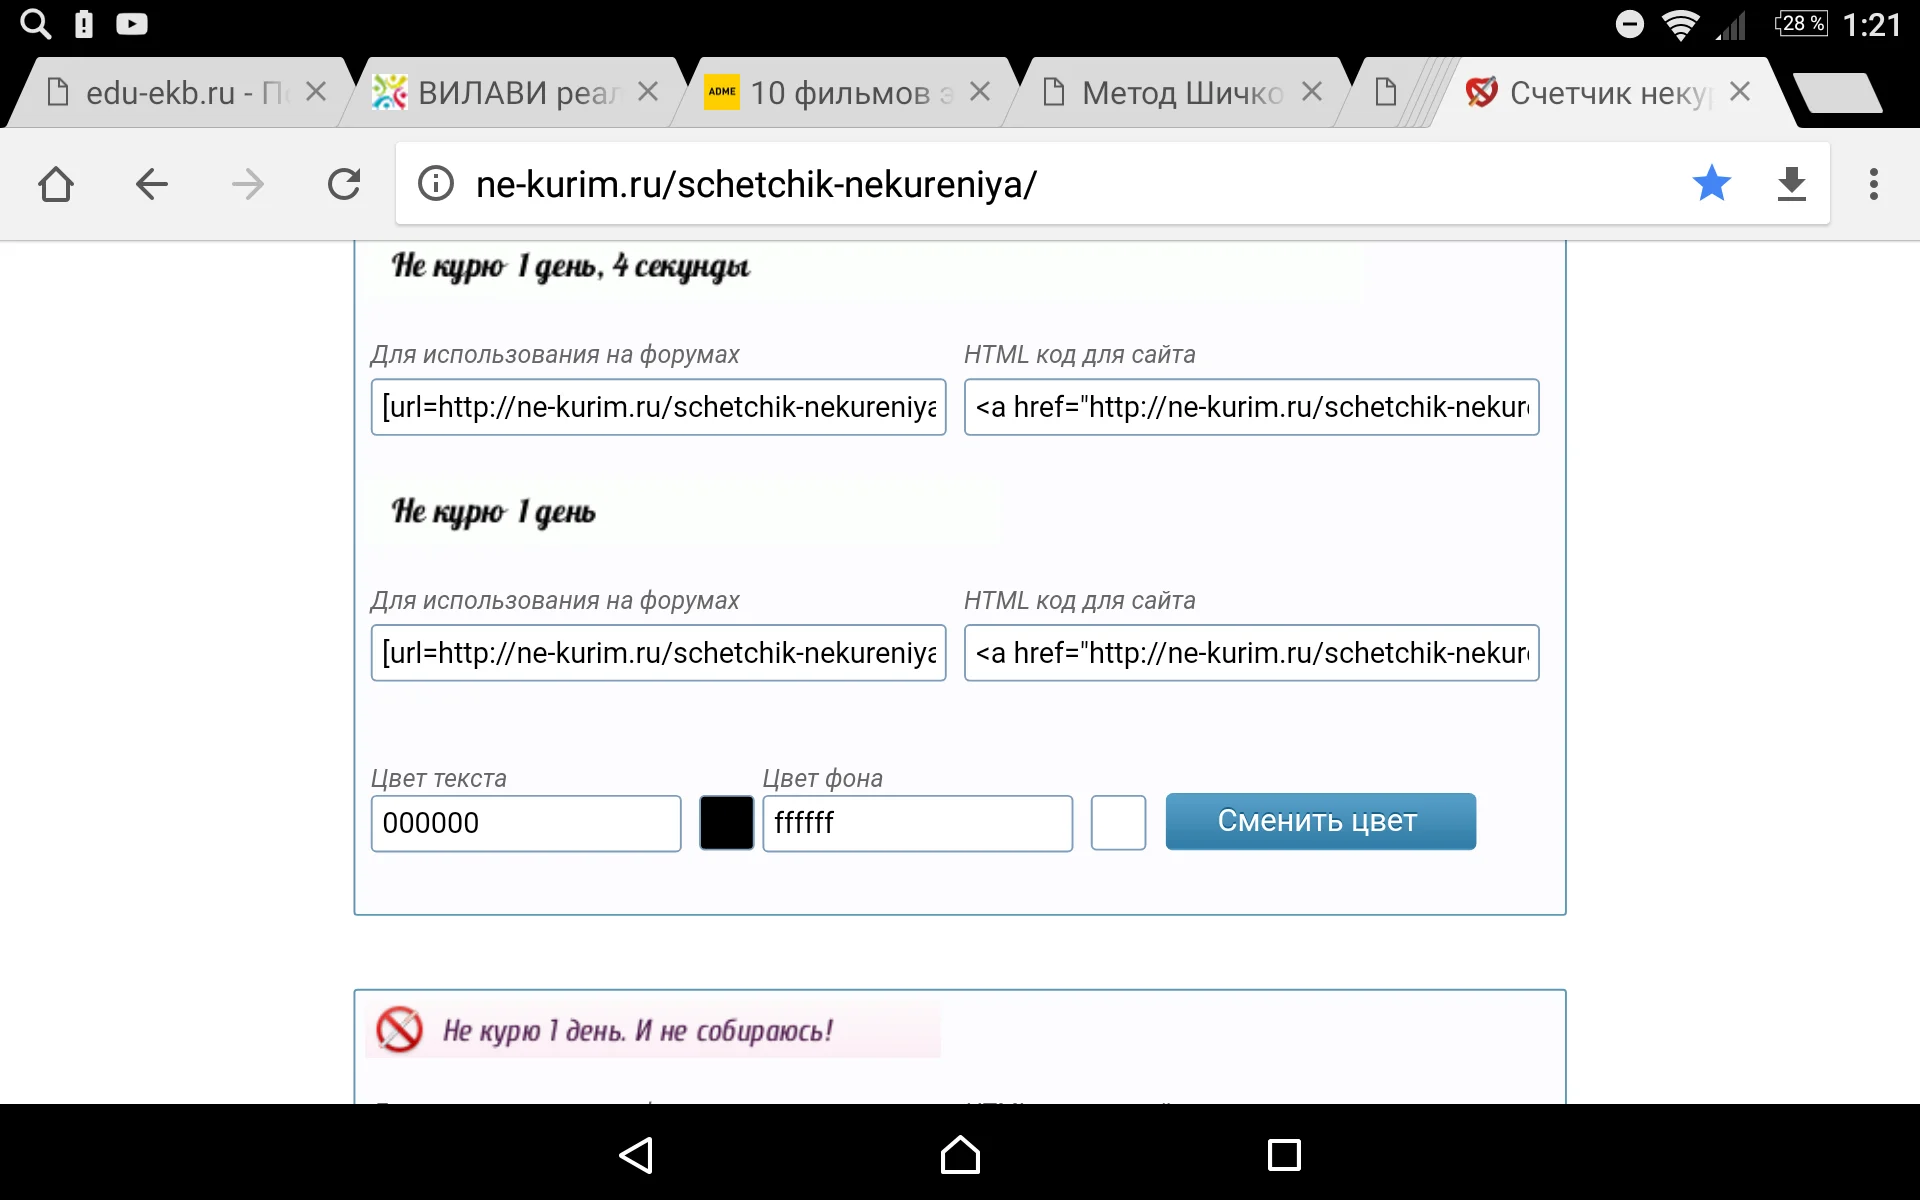Bookmark this page via the star icon
Viewport: 1920px width, 1200px height.
1712,184
